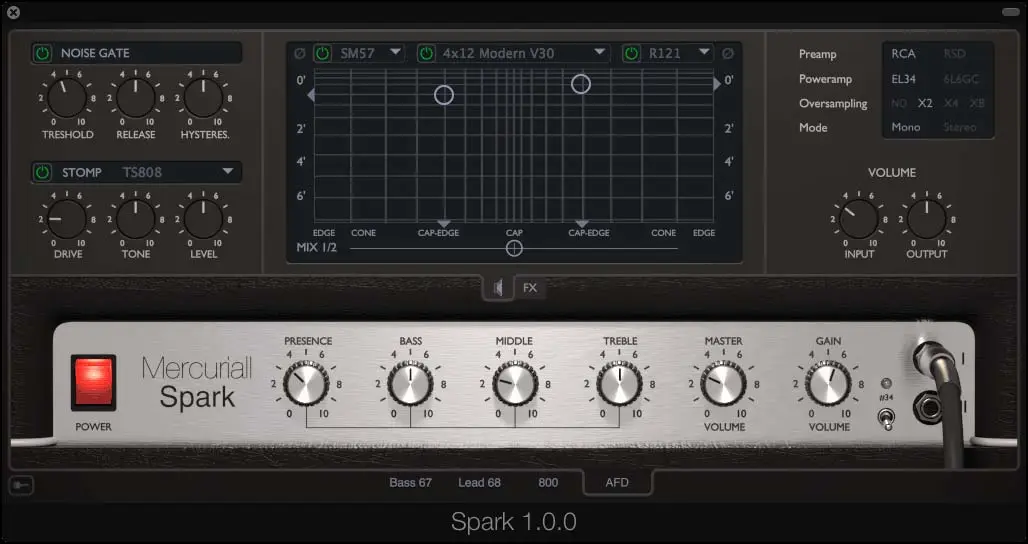
Task: Toggle the R121 microphone power button
Action: click(631, 53)
